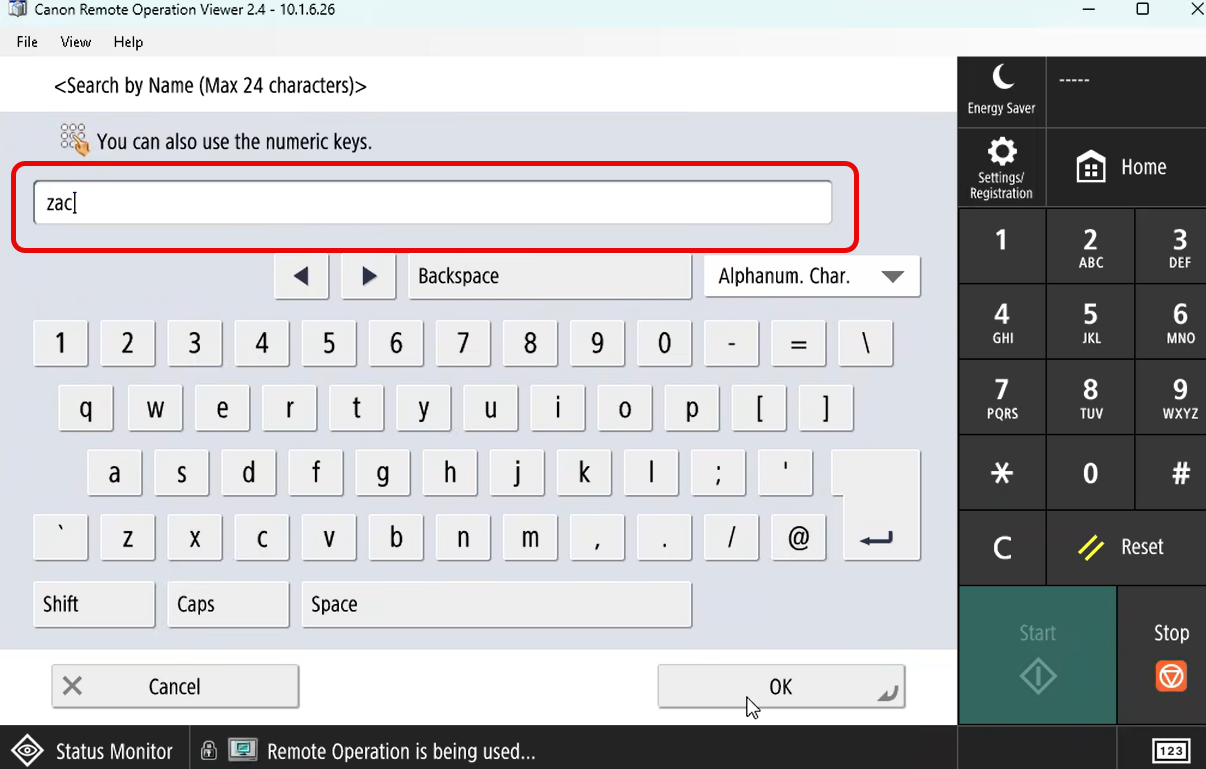
Task: Click the Reset key
Action: [x=1125, y=547]
